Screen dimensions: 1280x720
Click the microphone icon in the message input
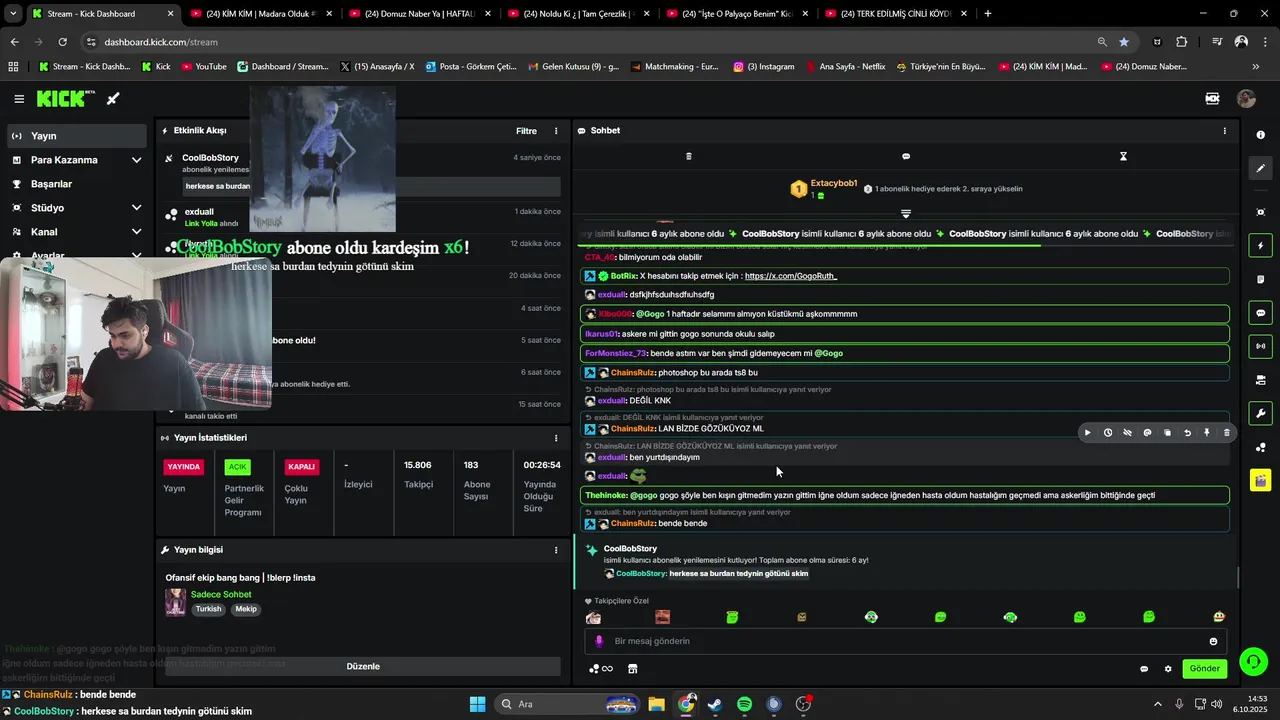tap(599, 641)
